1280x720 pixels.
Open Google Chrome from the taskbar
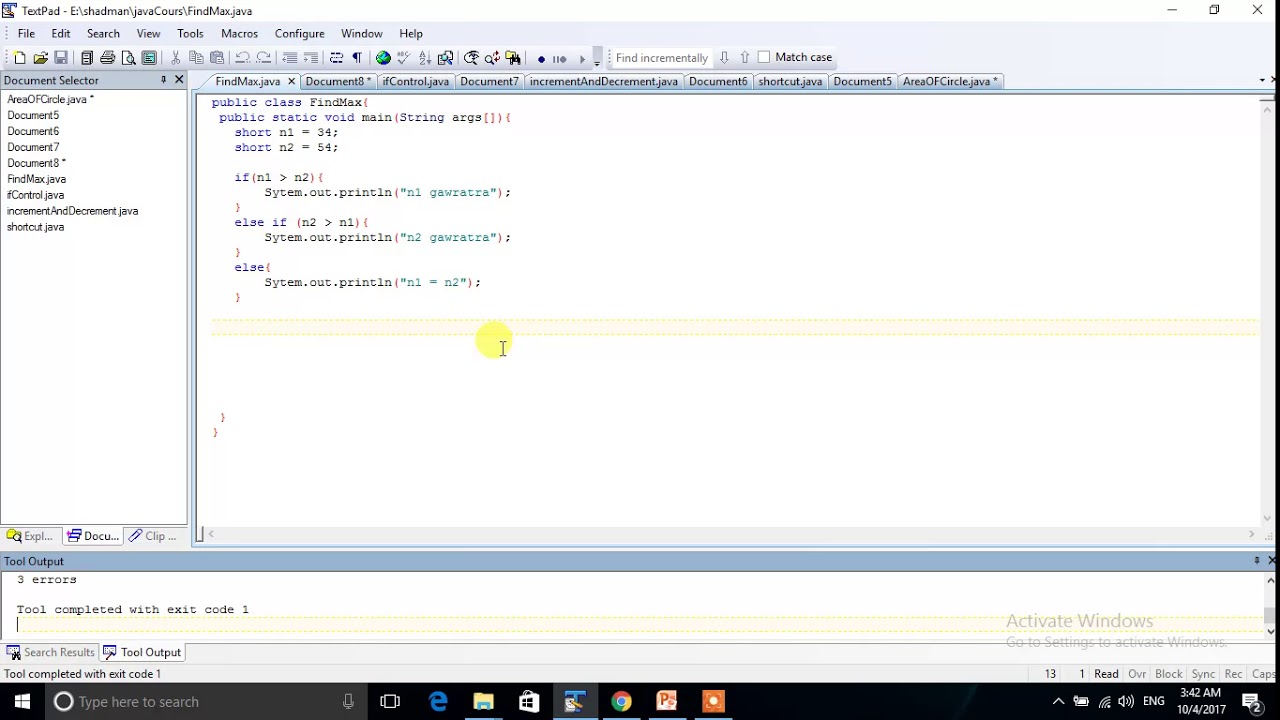click(x=621, y=701)
